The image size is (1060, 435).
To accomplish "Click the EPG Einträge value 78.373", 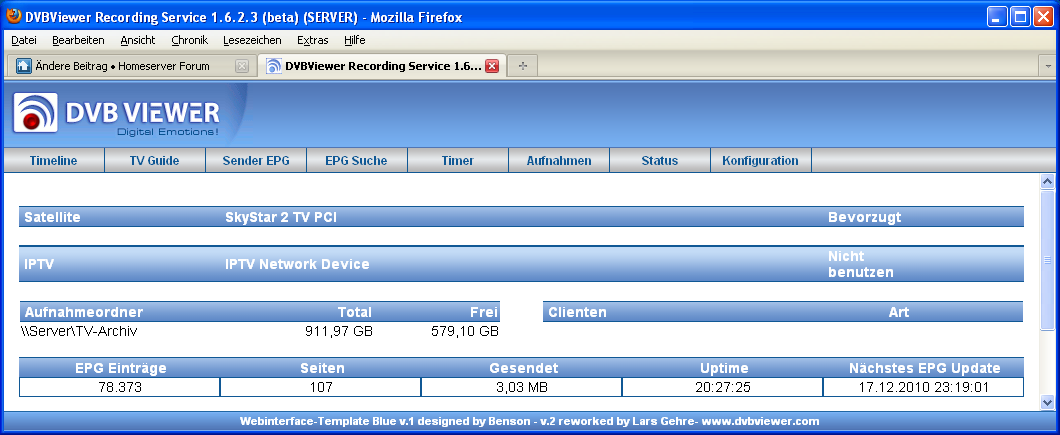I will [x=120, y=388].
